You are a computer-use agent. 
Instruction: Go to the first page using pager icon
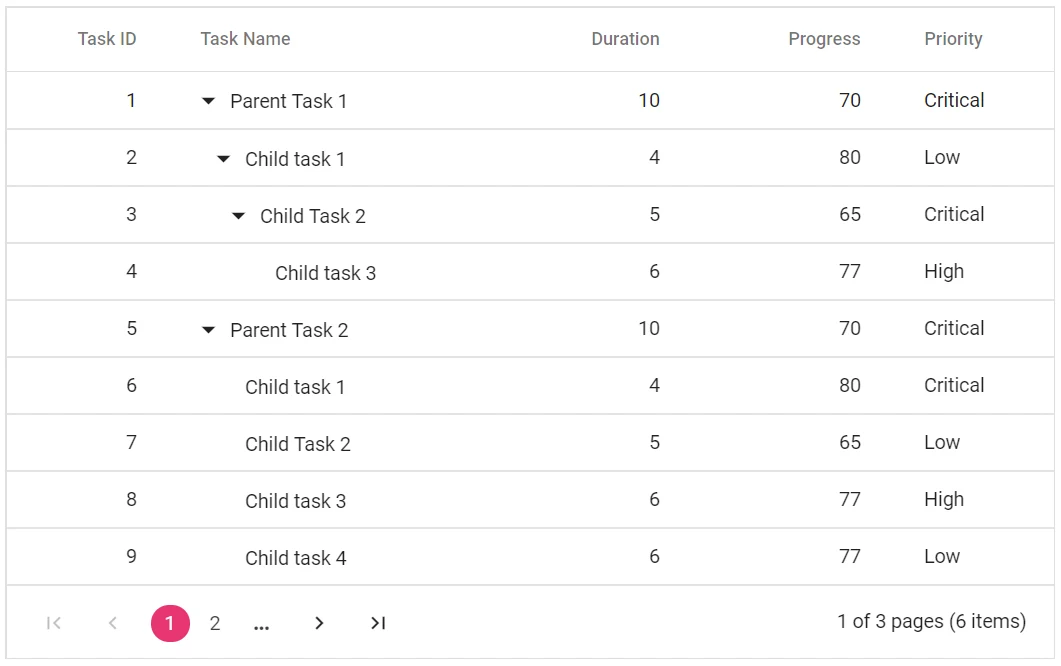tap(54, 622)
